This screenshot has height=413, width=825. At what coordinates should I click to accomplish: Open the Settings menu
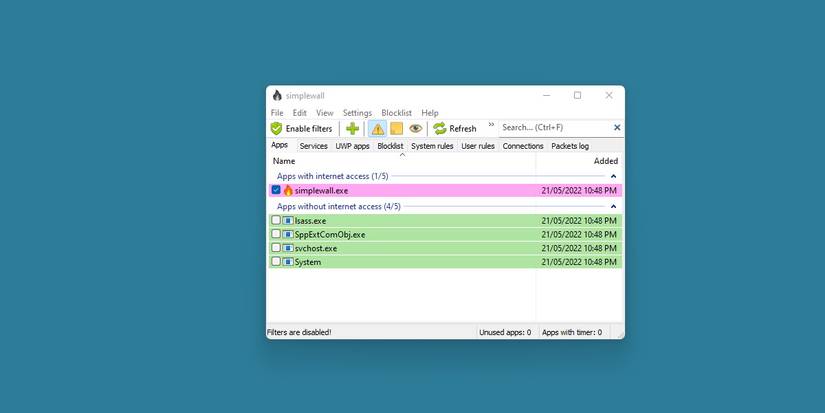pyautogui.click(x=357, y=113)
